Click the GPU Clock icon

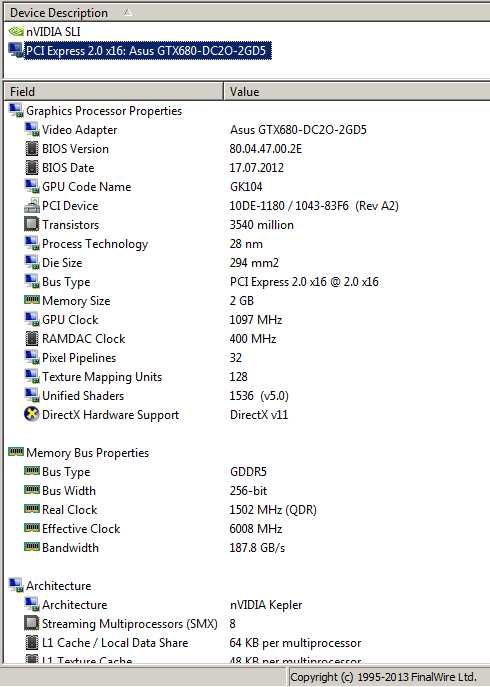click(x=32, y=319)
